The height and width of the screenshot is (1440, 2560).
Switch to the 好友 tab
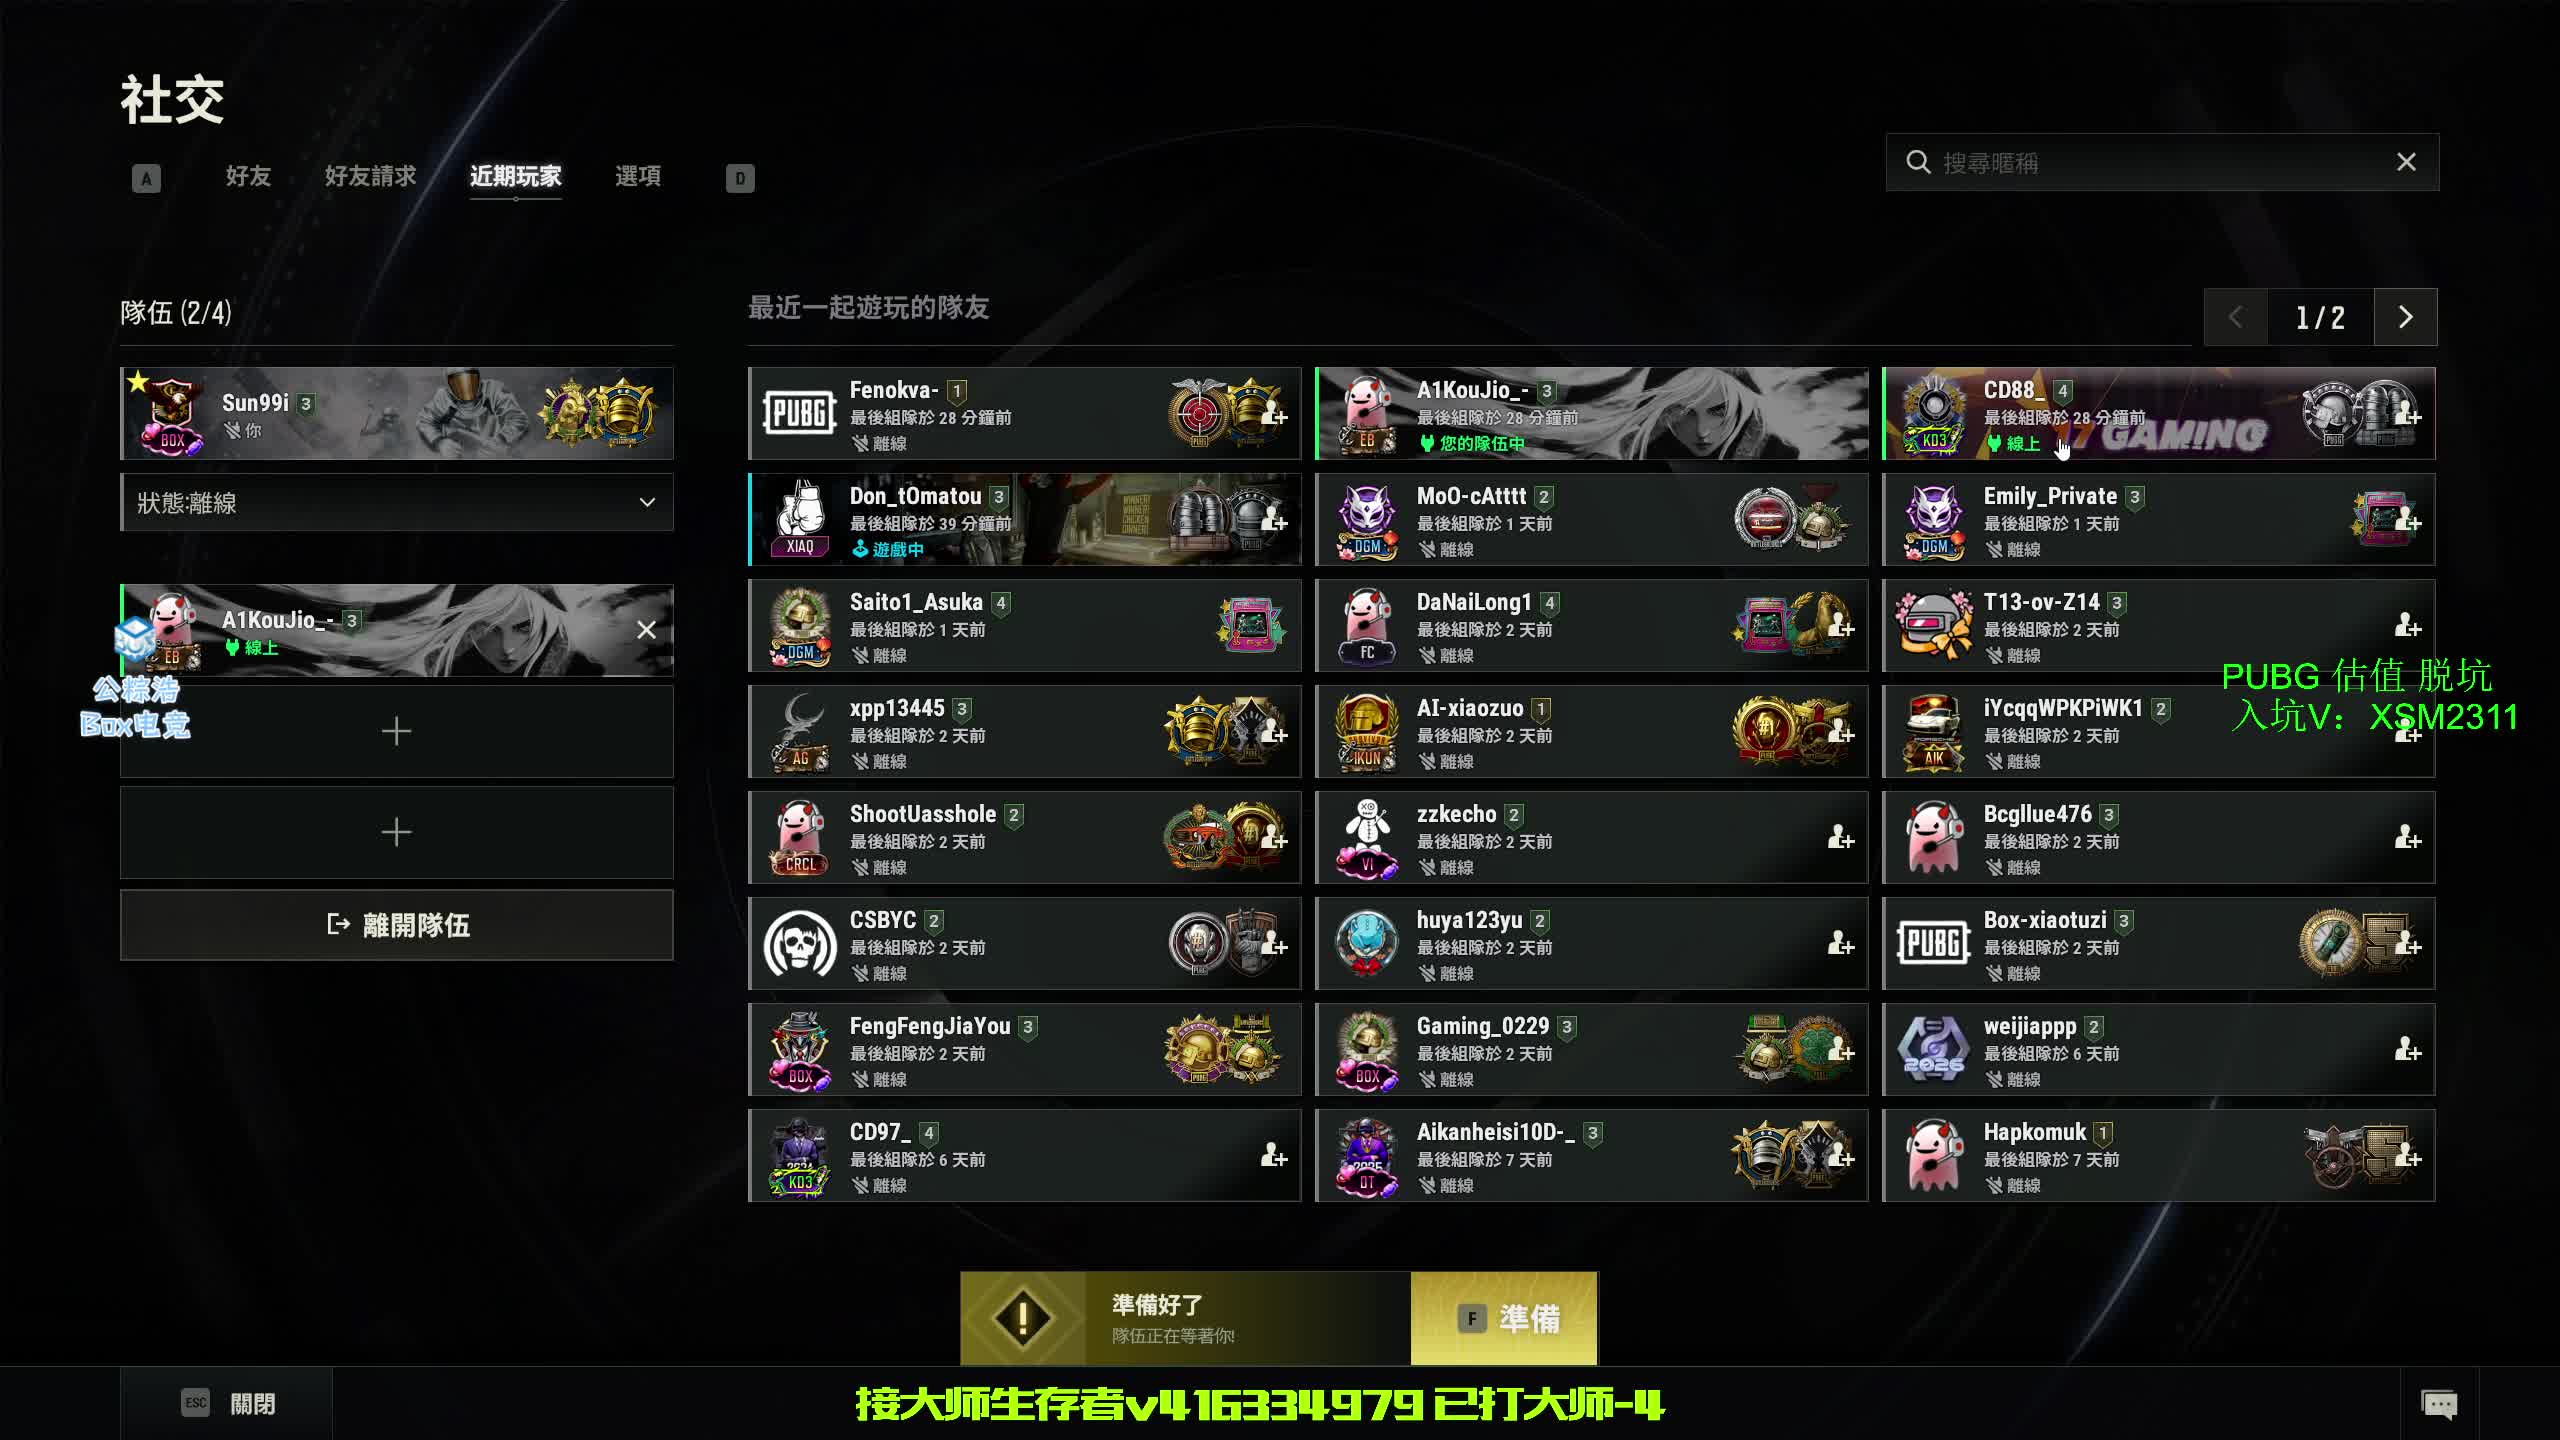[248, 176]
